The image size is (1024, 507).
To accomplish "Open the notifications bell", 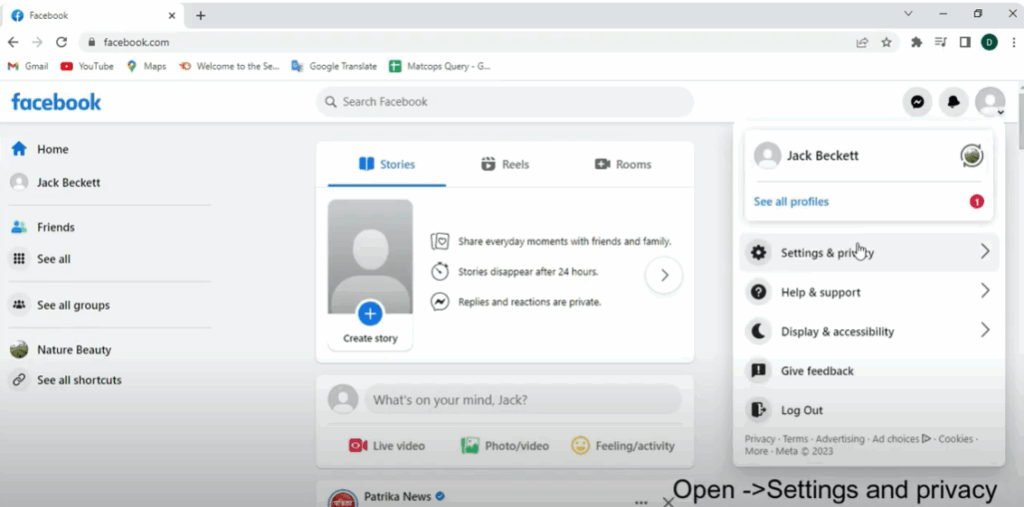I will [x=953, y=102].
